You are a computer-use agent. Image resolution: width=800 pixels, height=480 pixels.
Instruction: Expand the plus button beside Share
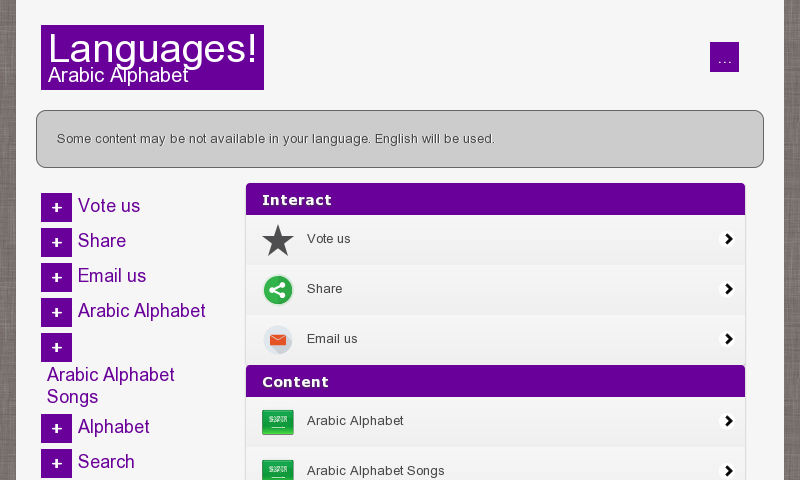[x=56, y=242]
